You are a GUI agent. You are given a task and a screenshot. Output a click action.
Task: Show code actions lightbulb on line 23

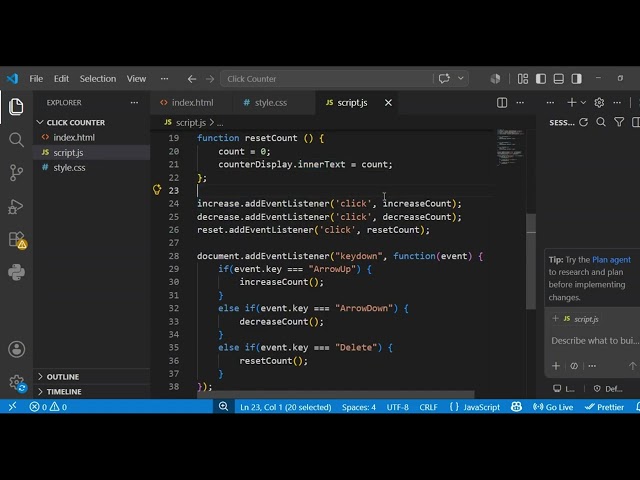click(157, 189)
